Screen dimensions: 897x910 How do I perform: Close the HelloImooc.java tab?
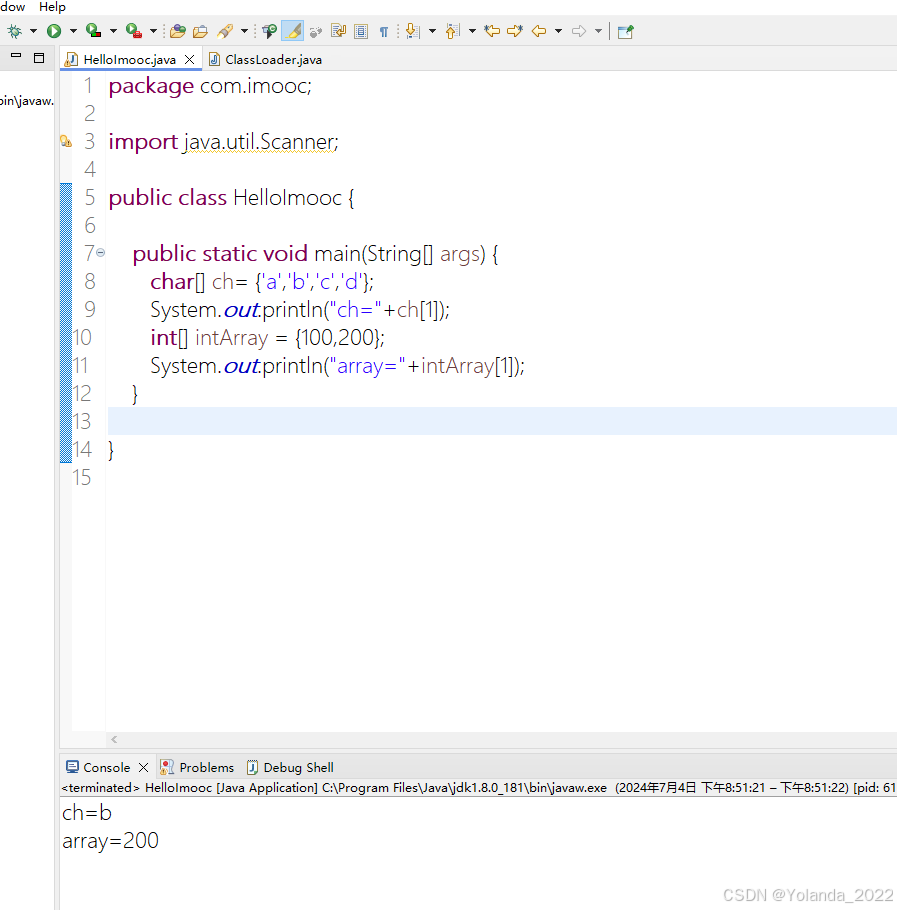click(x=189, y=60)
